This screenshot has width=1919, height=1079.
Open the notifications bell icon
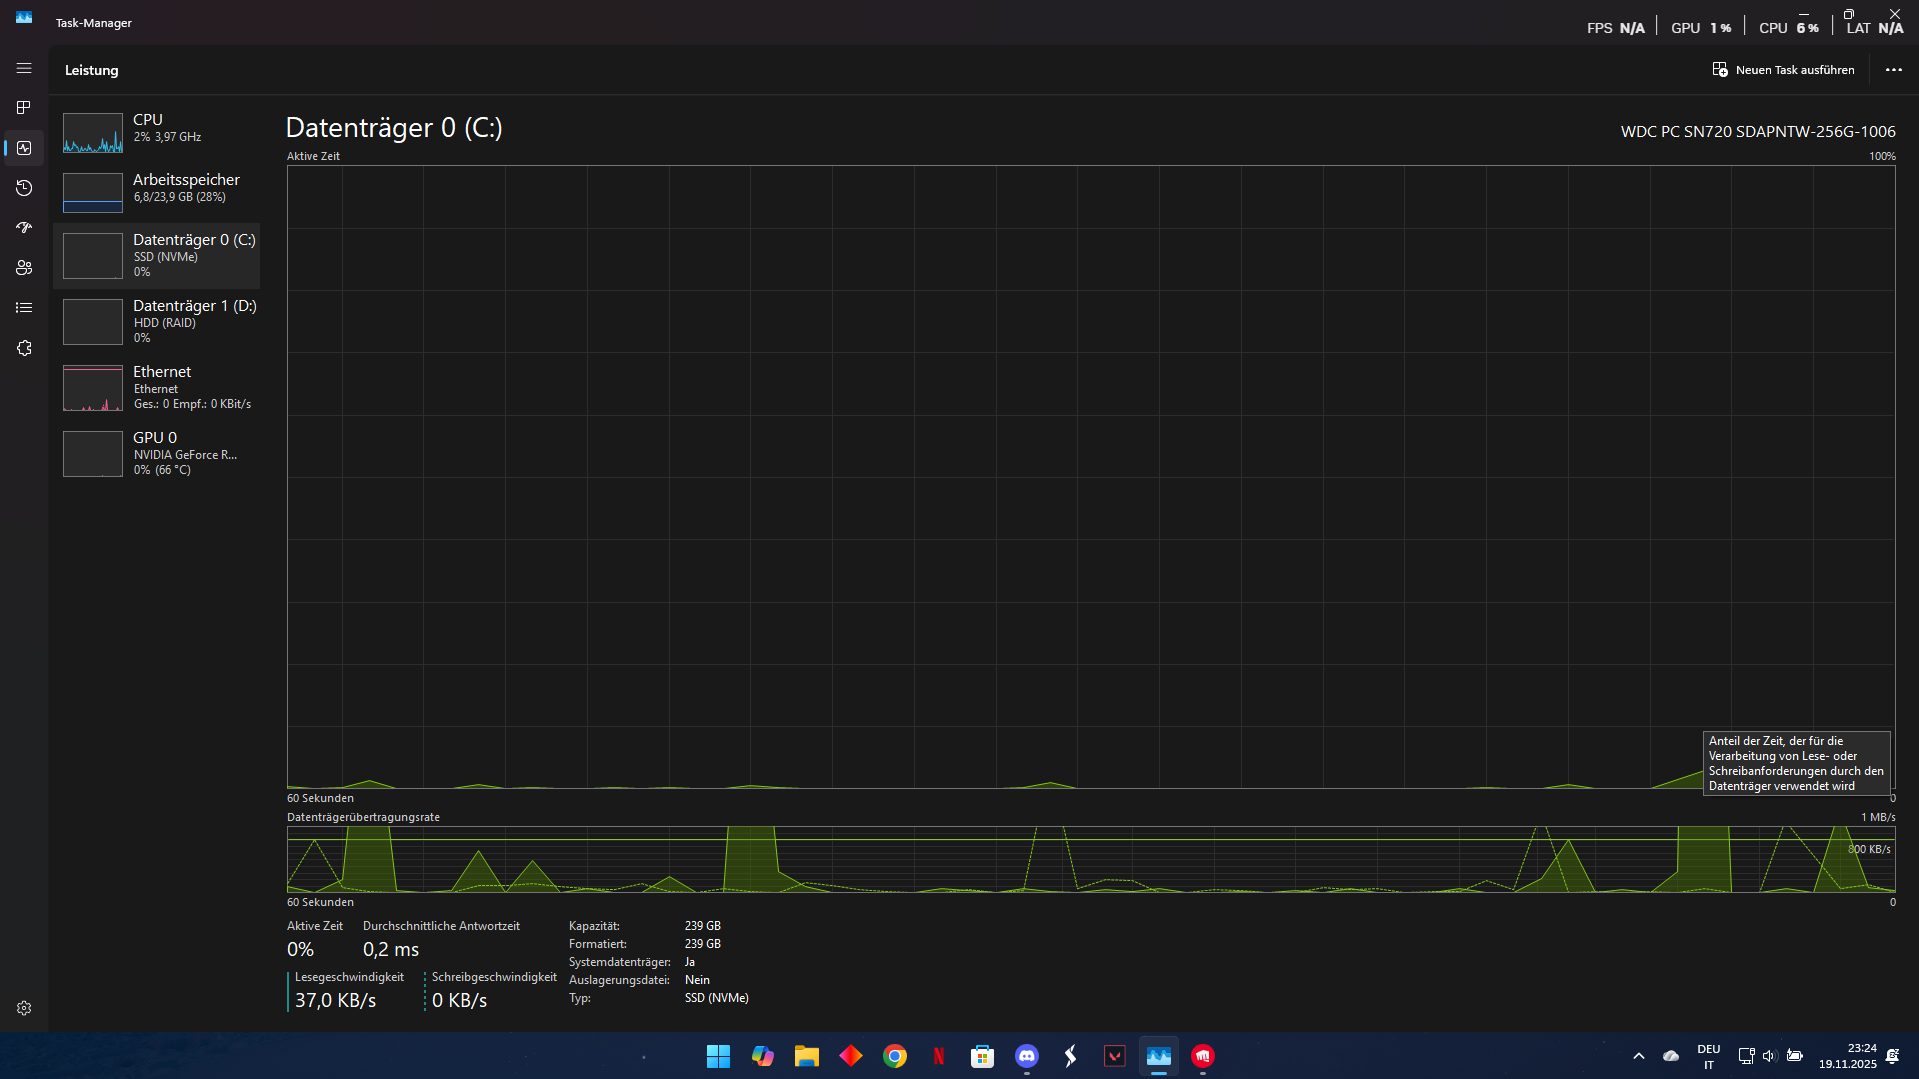[x=1893, y=1056]
